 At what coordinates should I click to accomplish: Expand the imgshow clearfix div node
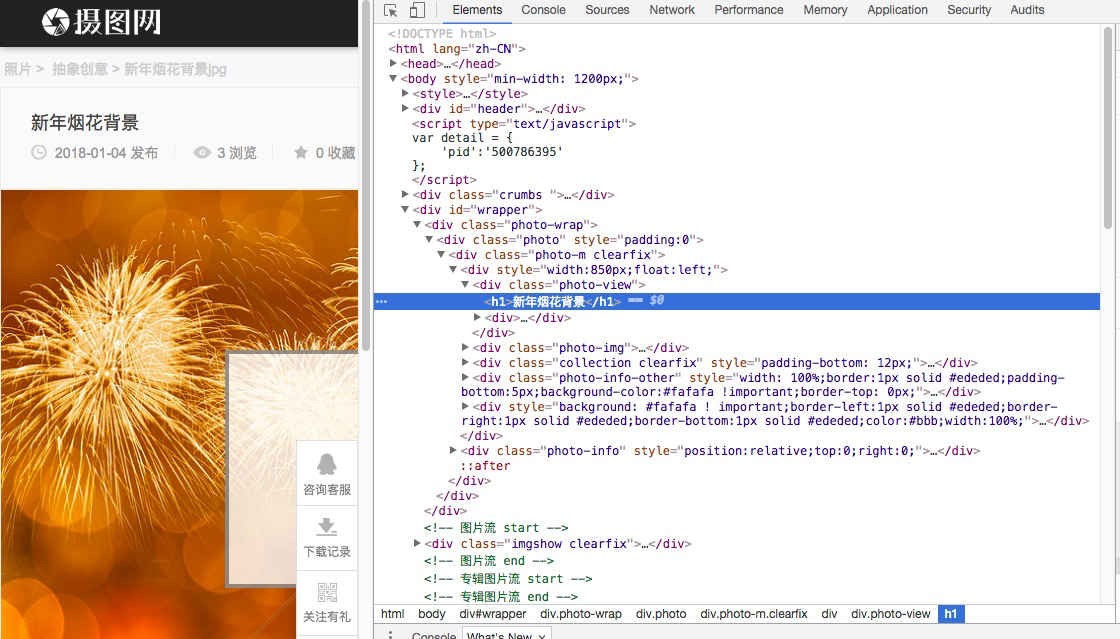418,544
